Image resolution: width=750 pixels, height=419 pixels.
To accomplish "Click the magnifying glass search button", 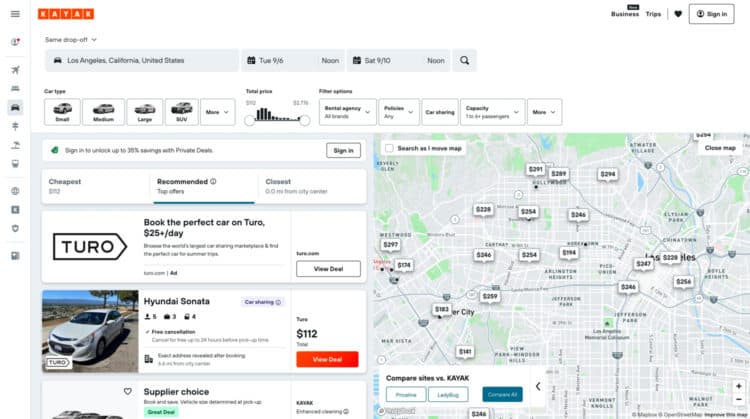I will click(x=464, y=61).
